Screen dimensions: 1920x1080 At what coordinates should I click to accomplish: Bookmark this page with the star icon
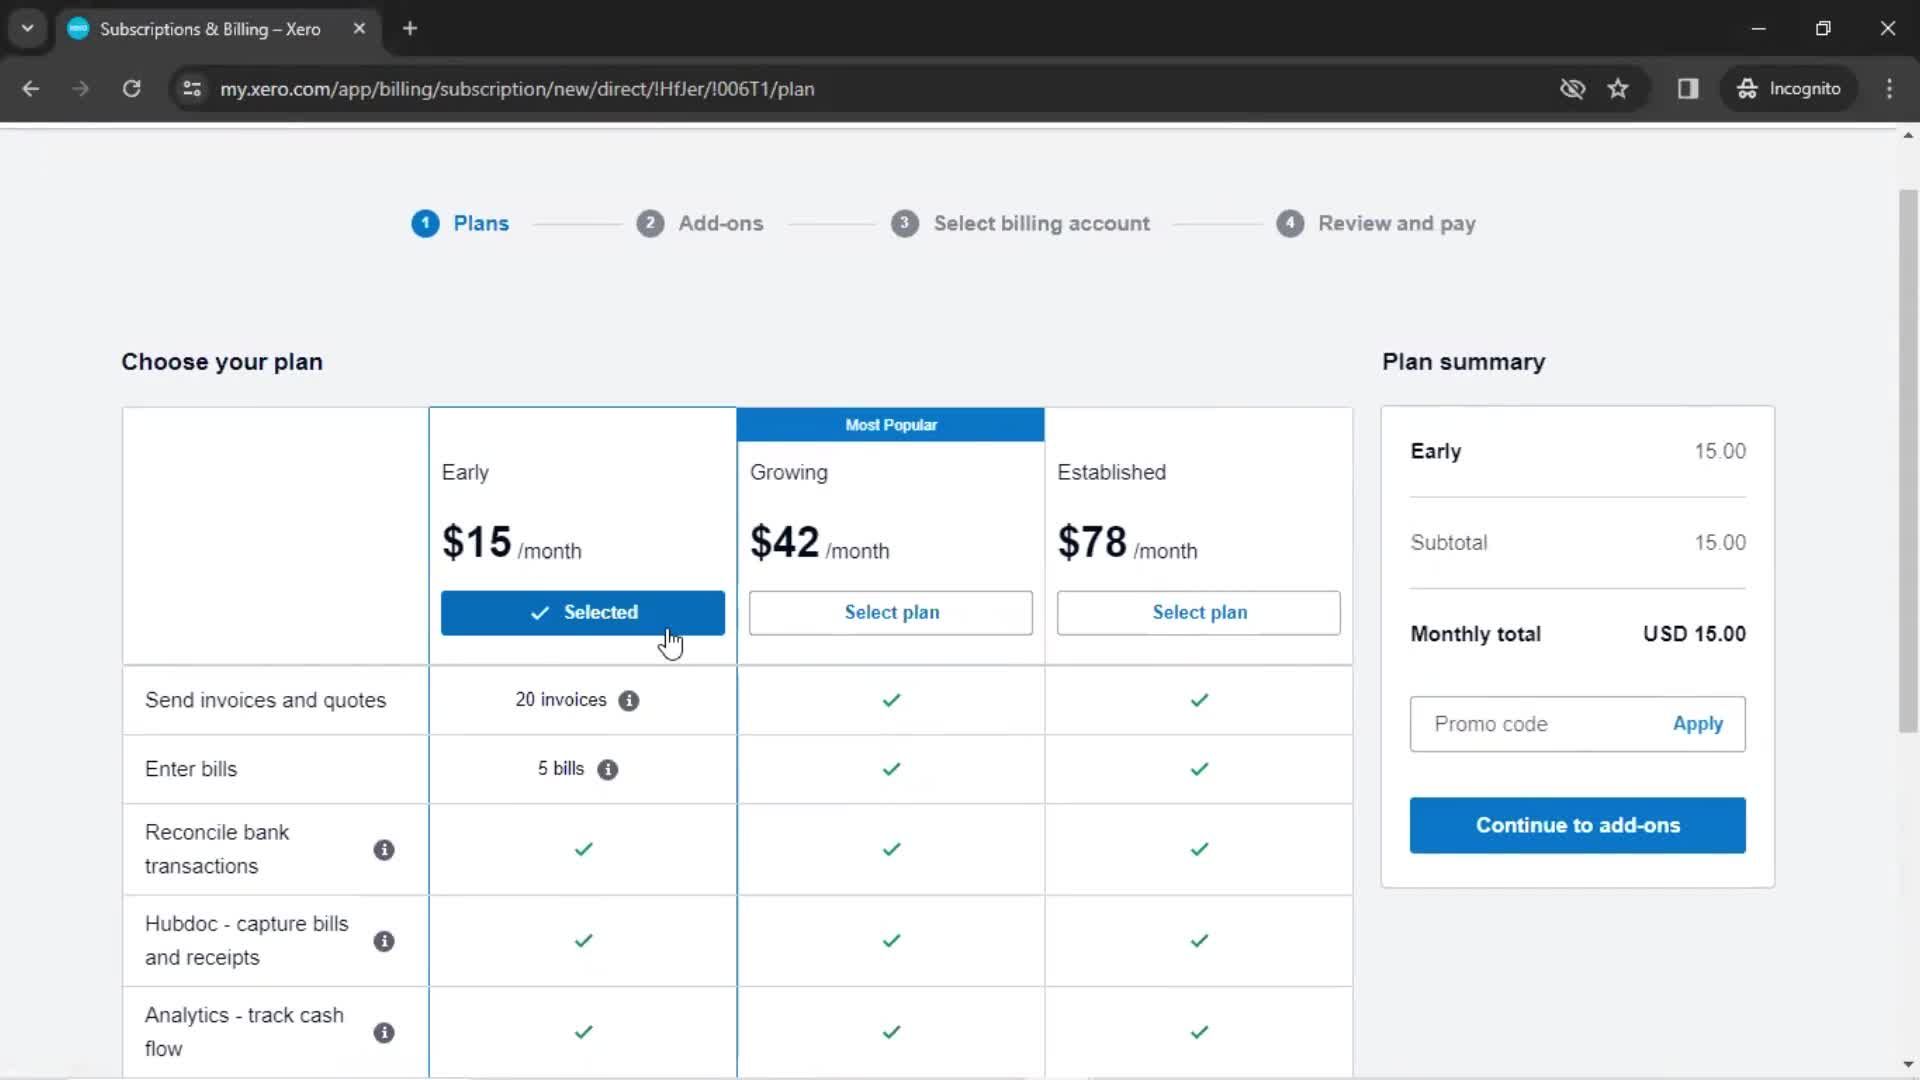tap(1618, 88)
